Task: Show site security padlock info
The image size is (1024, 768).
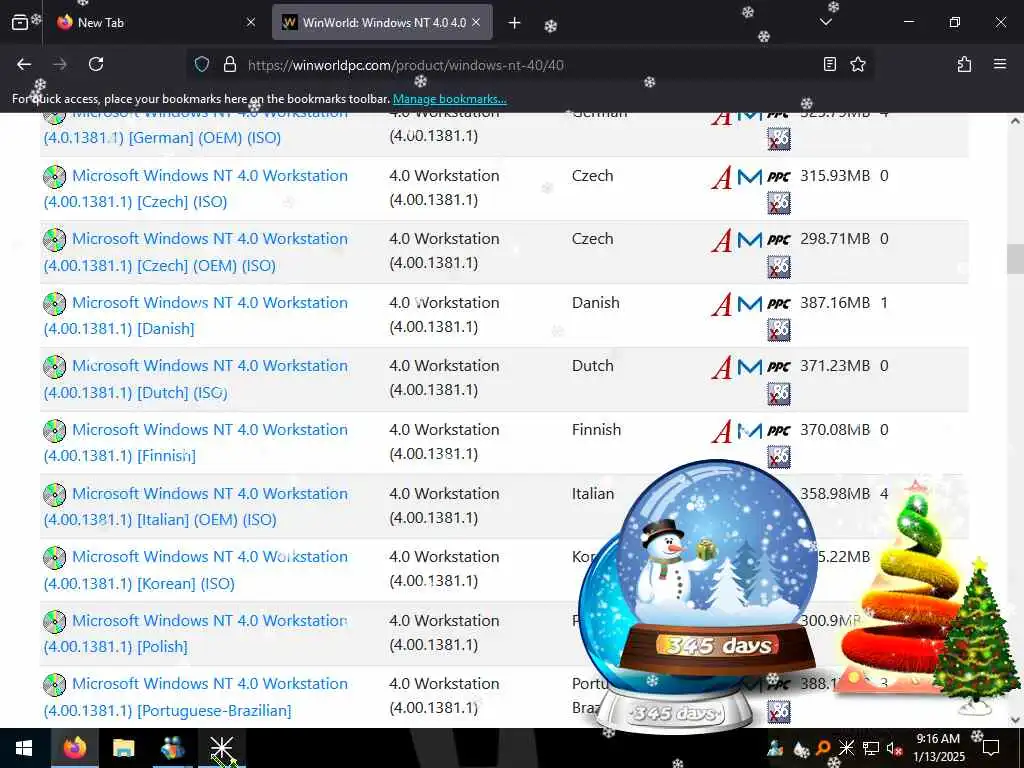Action: coord(230,64)
